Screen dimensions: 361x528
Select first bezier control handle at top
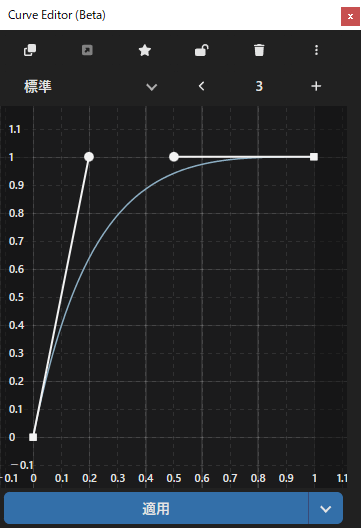89,157
